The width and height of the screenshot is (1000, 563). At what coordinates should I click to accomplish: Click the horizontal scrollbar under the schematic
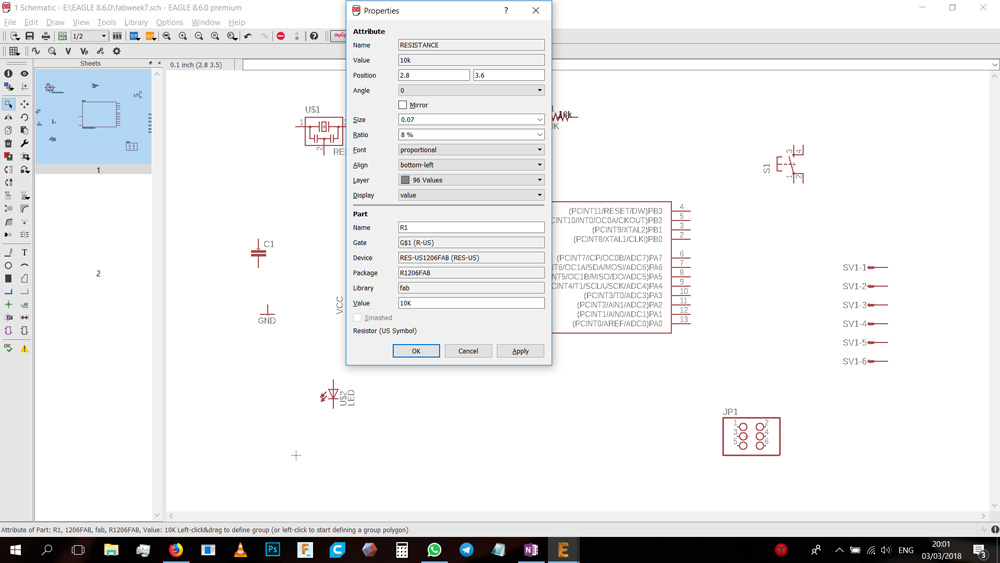coord(577,516)
